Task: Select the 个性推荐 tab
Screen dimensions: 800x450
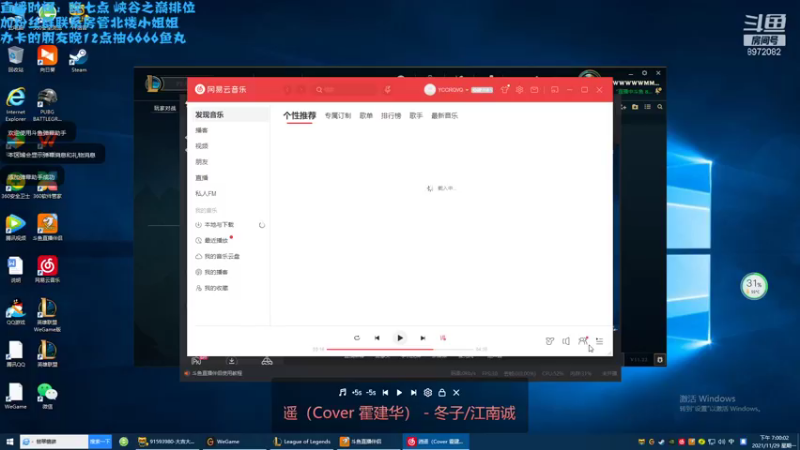Action: pyautogui.click(x=299, y=116)
